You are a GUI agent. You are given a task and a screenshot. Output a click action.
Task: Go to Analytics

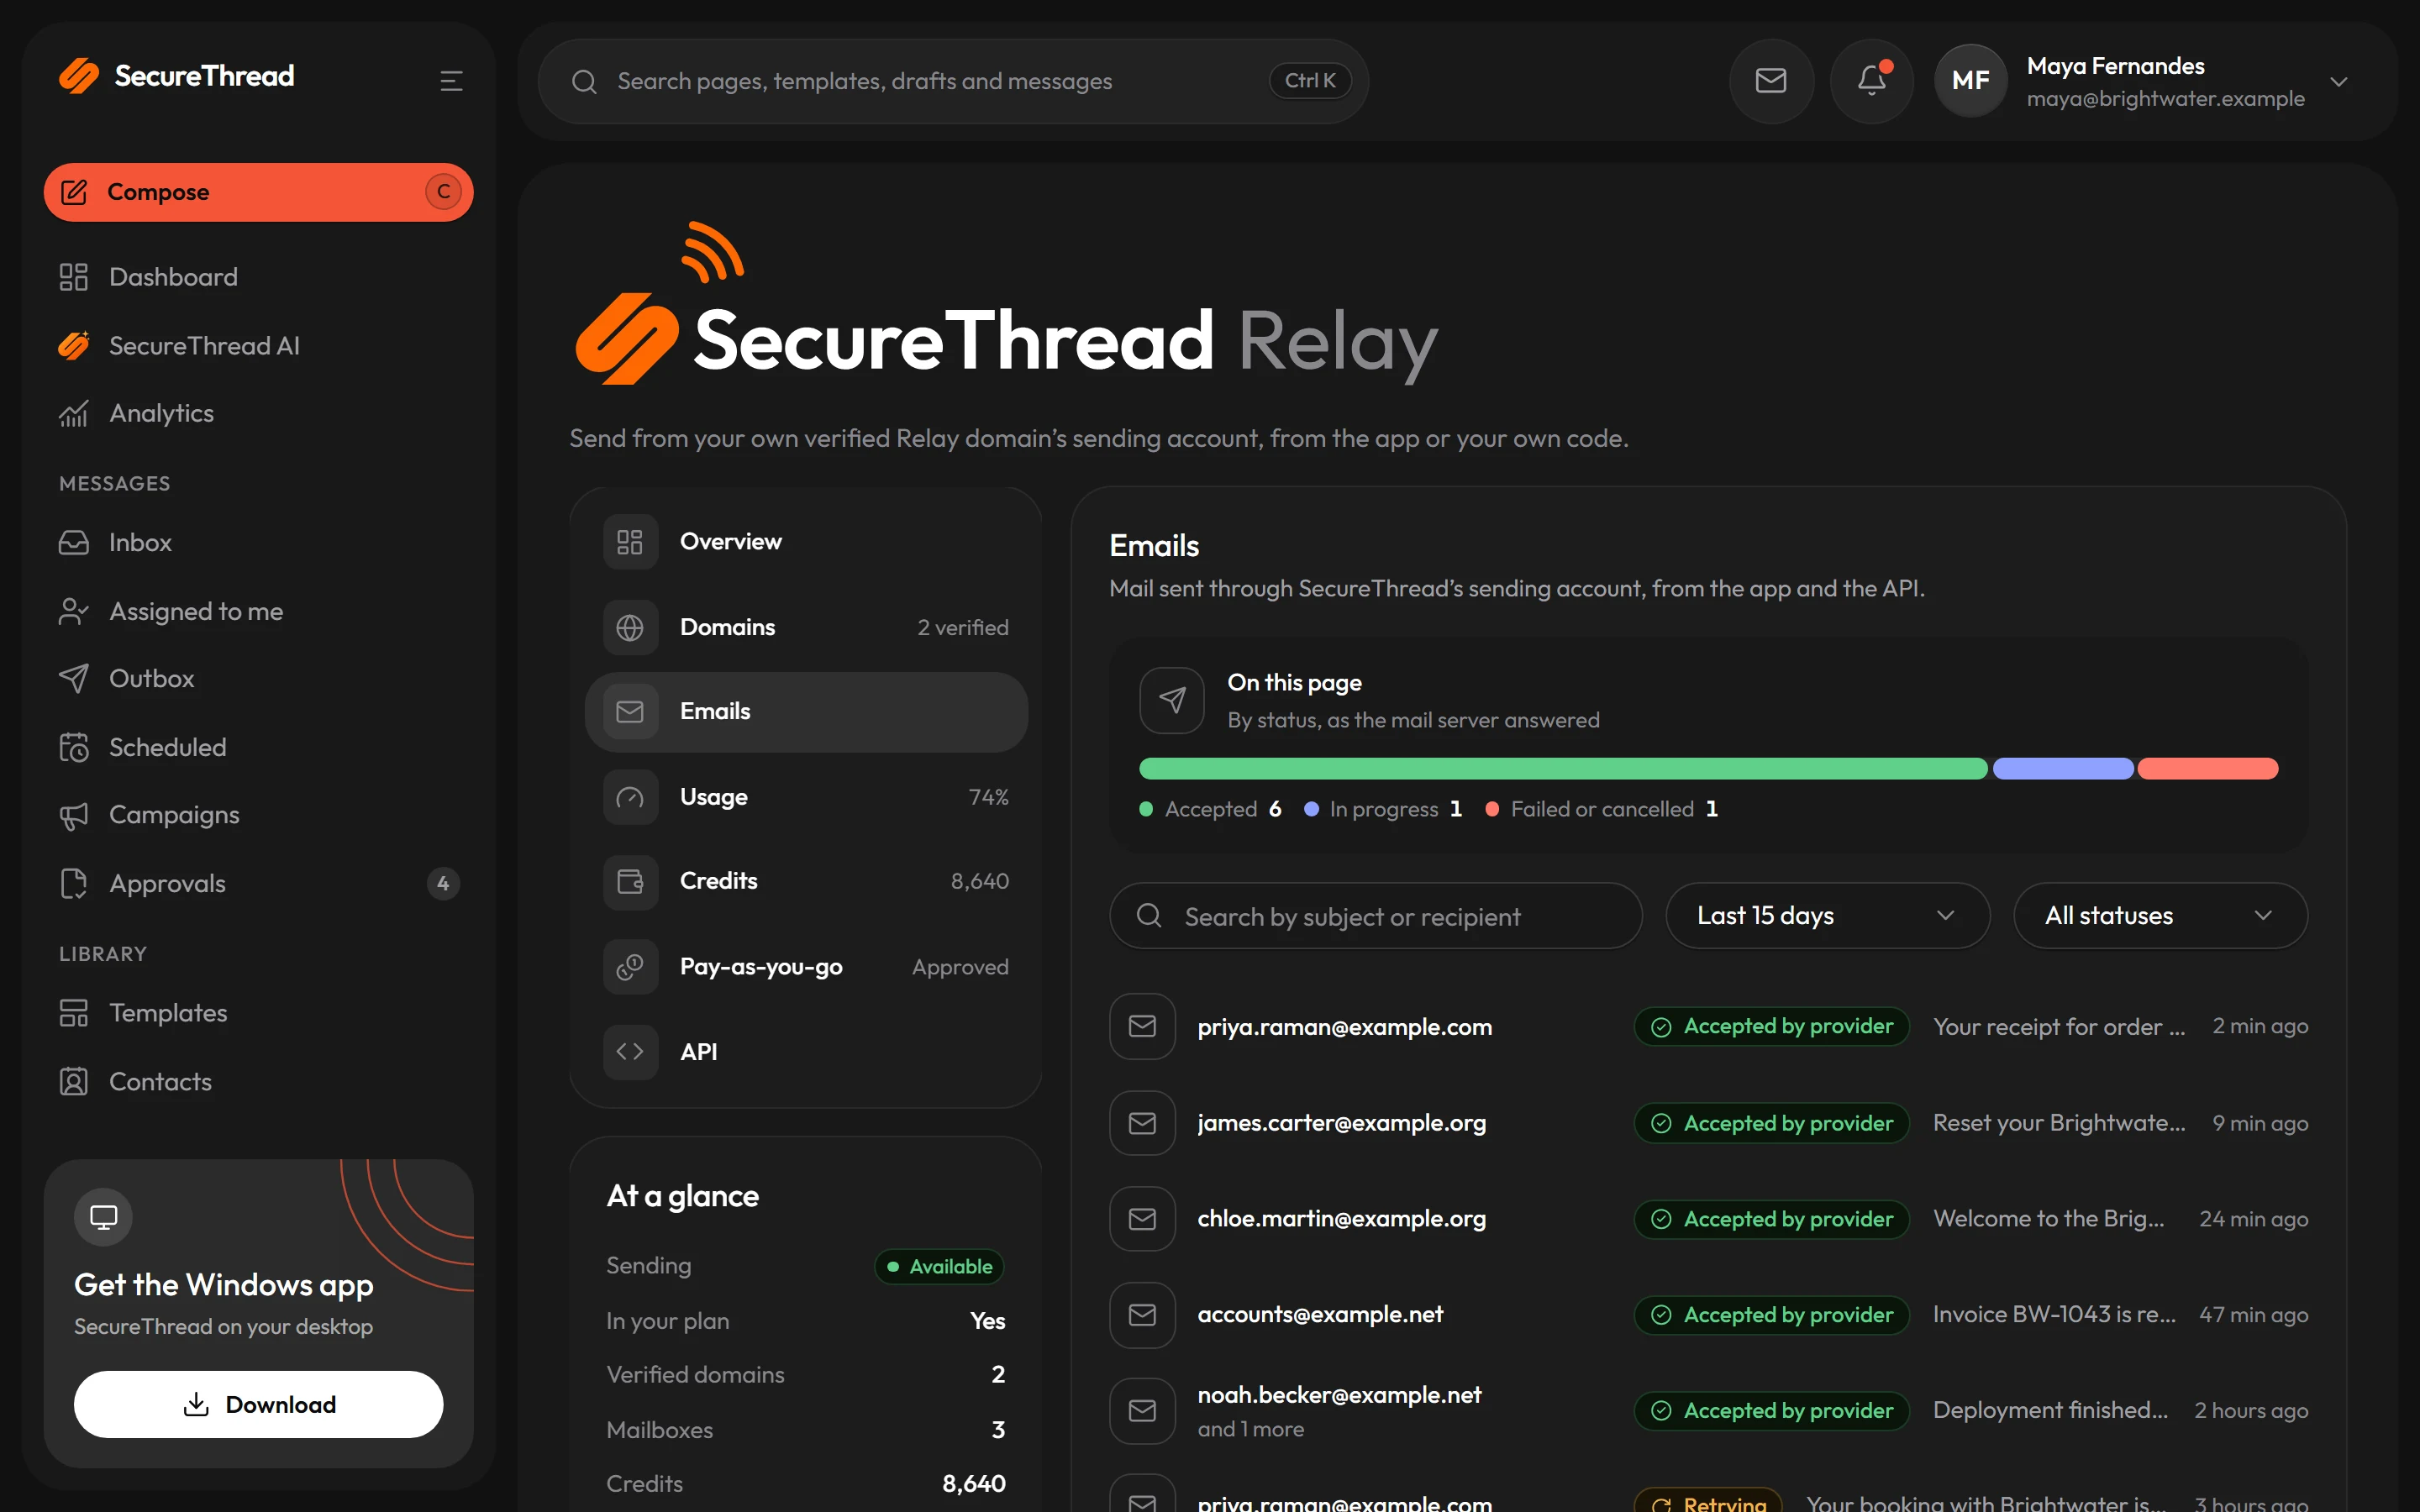point(258,413)
